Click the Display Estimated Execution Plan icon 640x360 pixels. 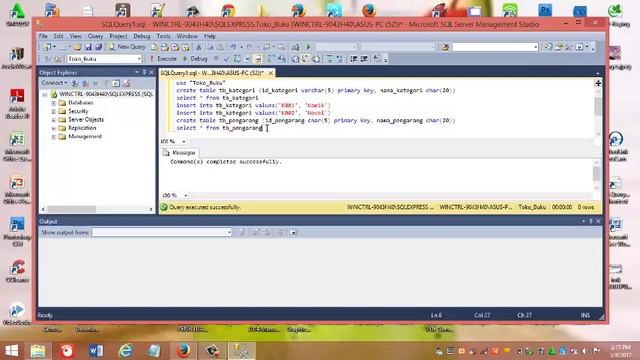pyautogui.click(x=237, y=59)
